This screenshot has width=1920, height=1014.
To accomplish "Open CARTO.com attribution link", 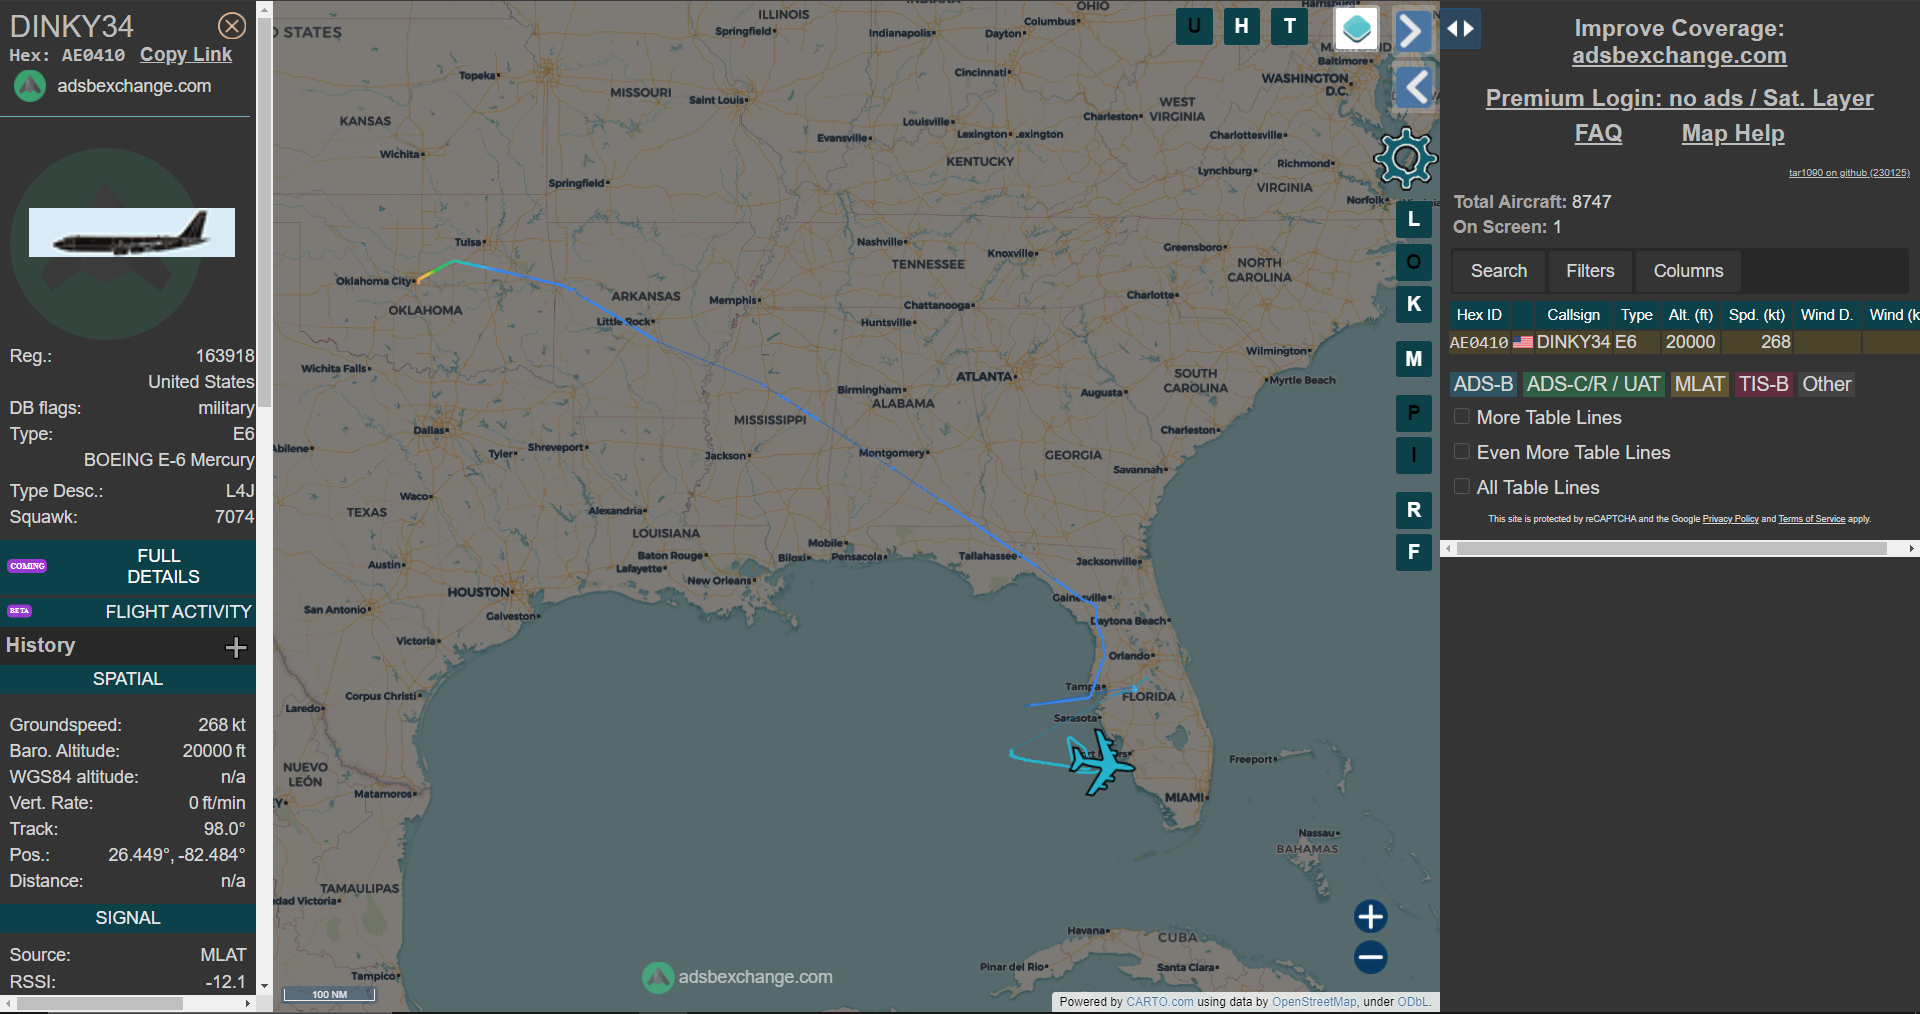I will click(1159, 1002).
